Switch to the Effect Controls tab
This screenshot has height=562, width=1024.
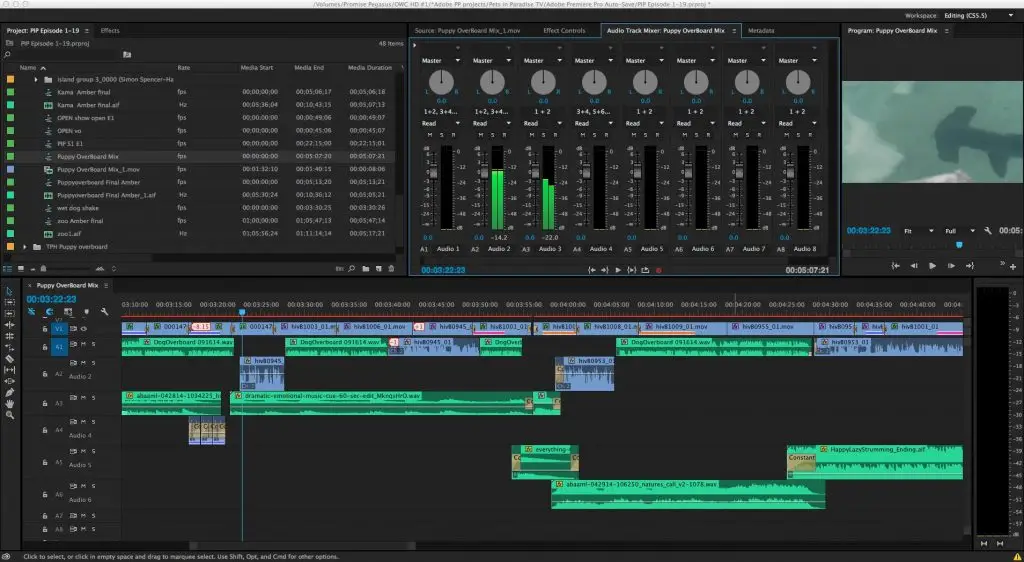coord(564,31)
